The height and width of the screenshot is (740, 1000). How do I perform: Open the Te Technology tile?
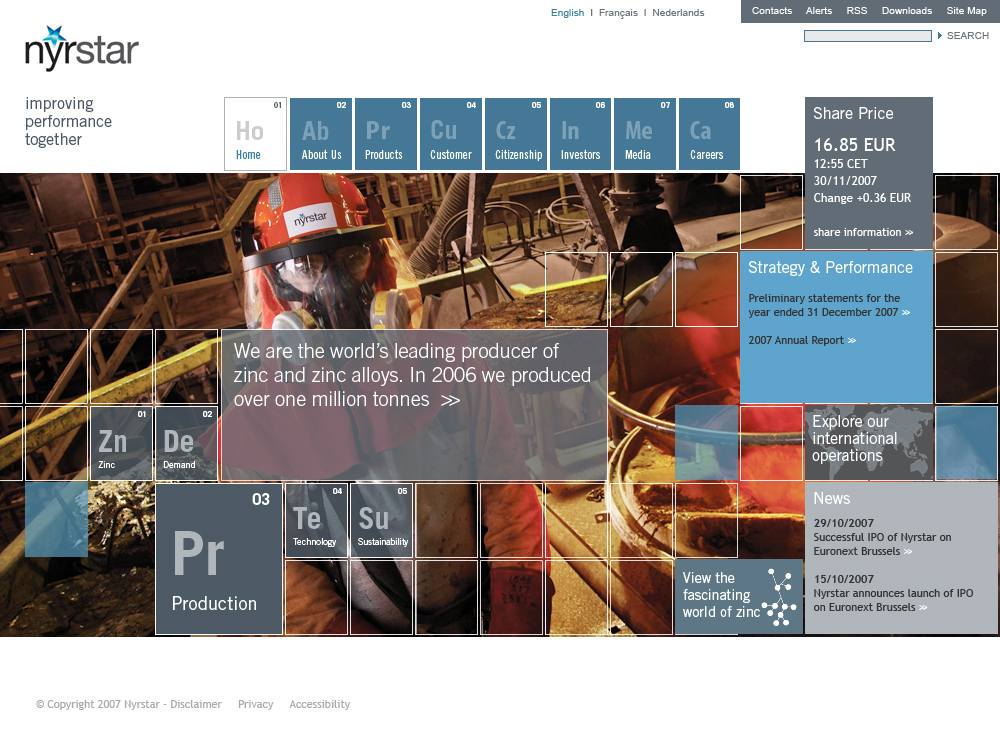pyautogui.click(x=316, y=521)
